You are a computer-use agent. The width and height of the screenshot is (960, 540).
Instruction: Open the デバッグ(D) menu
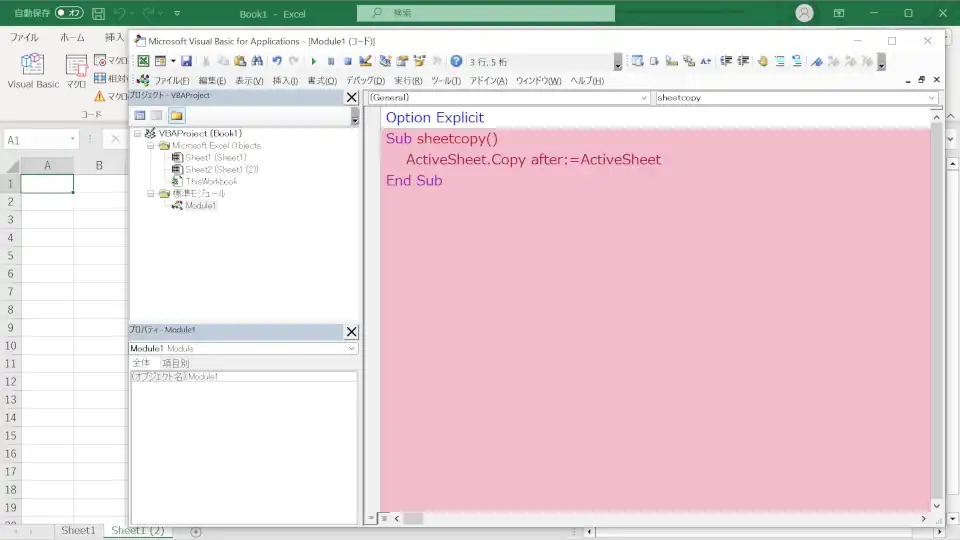coord(364,80)
